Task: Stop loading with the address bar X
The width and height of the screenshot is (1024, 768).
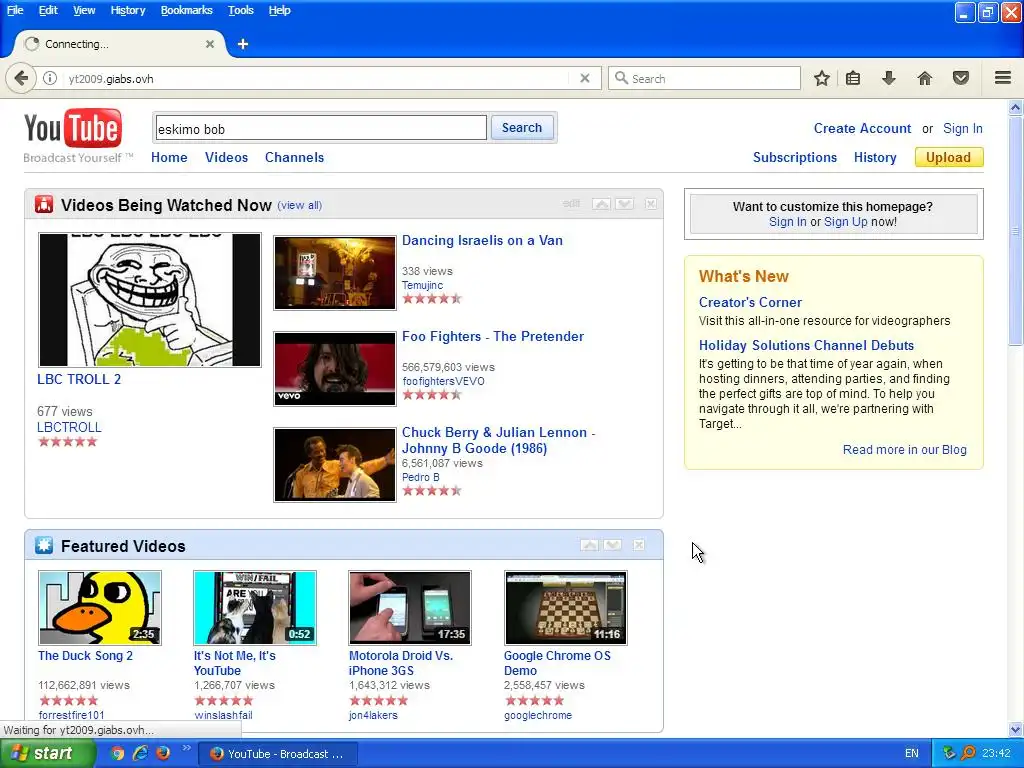Action: 585,78
